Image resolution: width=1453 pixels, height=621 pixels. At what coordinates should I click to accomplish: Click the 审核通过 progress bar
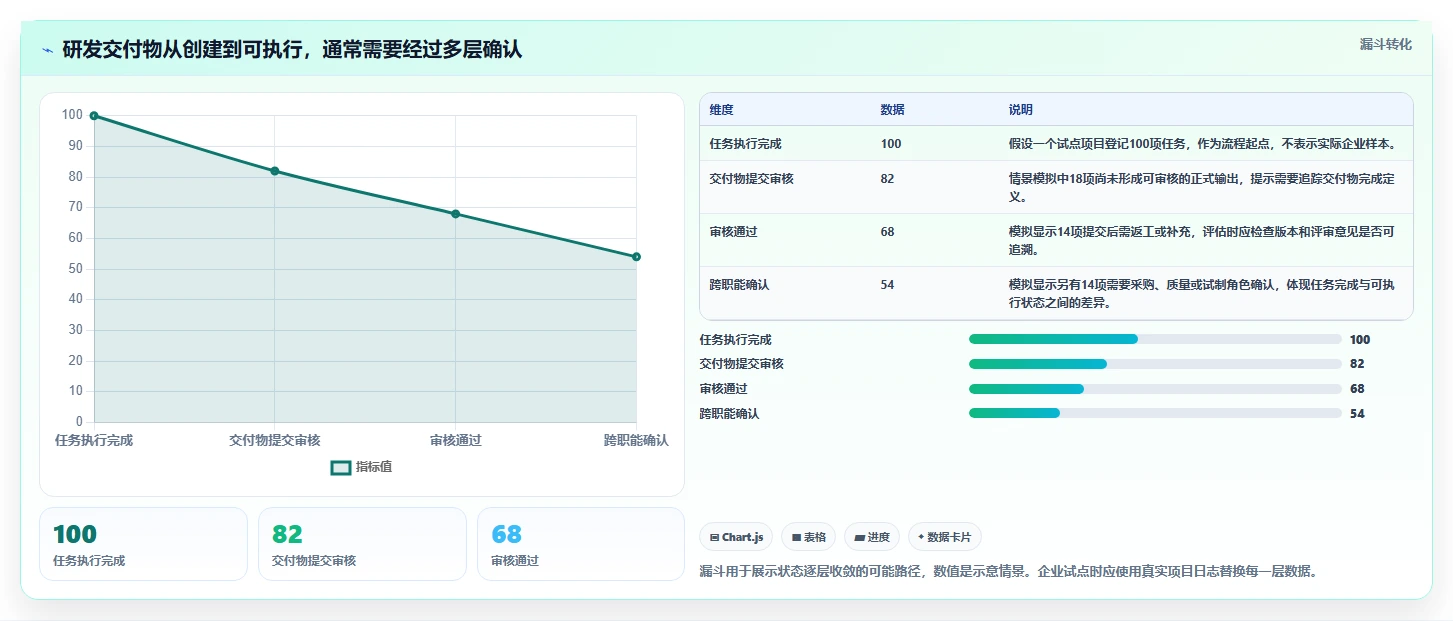point(1155,389)
